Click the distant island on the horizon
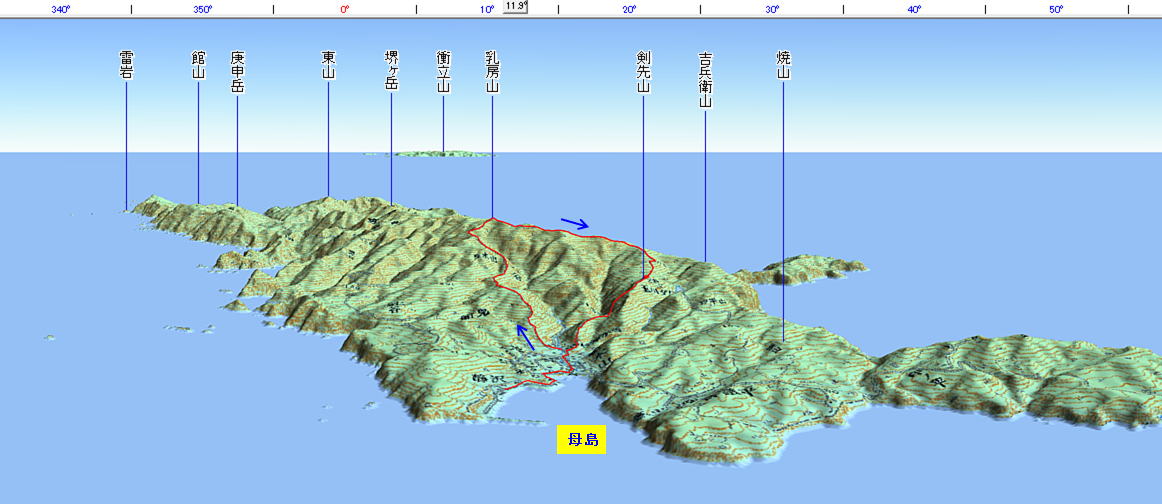Image resolution: width=1162 pixels, height=504 pixels. (x=443, y=154)
